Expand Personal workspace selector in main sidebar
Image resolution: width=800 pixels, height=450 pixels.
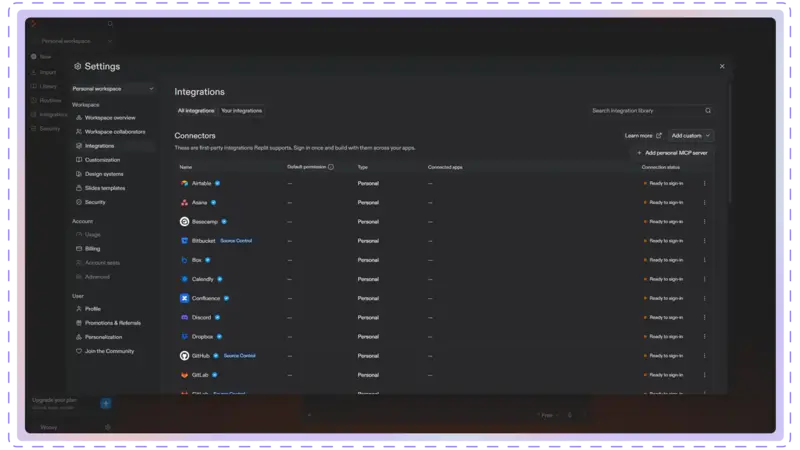pyautogui.click(x=76, y=41)
